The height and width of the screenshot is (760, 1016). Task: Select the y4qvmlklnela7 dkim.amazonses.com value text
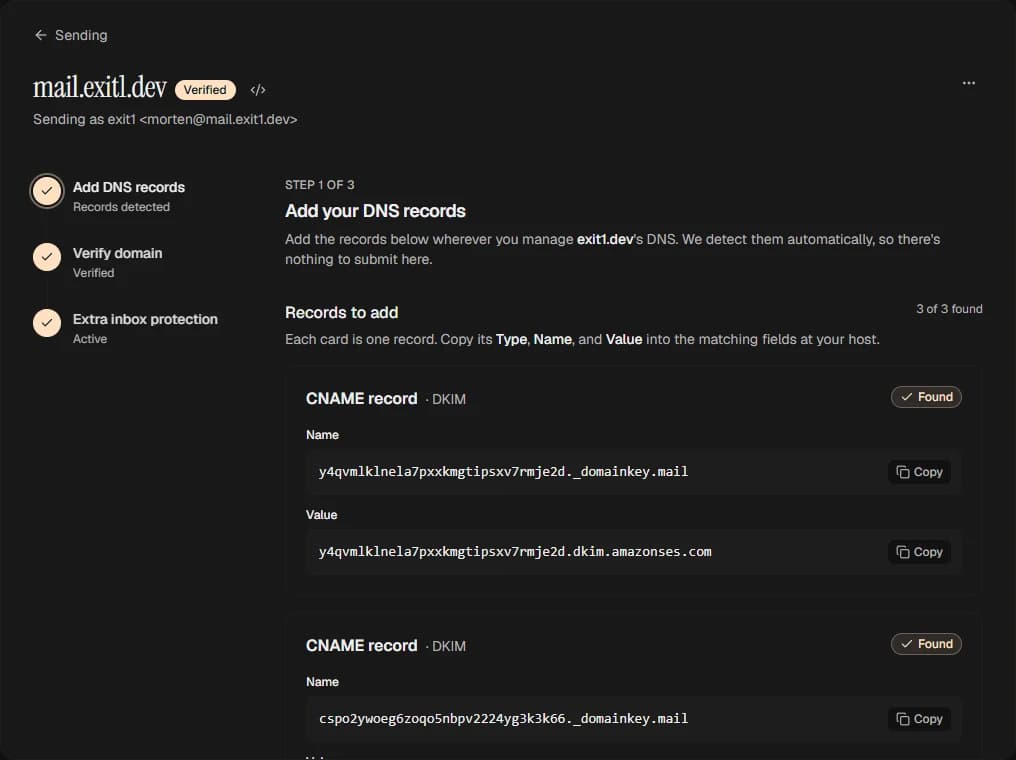[x=515, y=551]
